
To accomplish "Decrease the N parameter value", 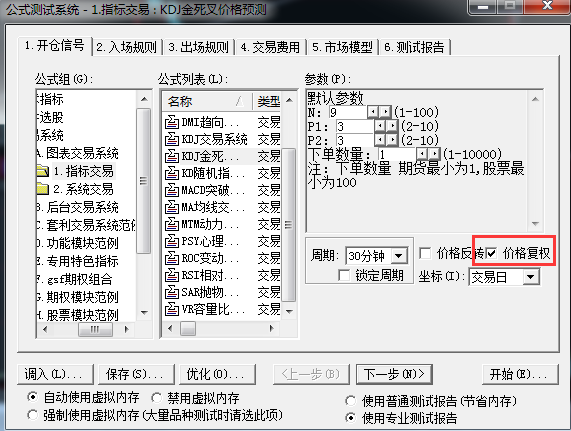I will pos(373,111).
